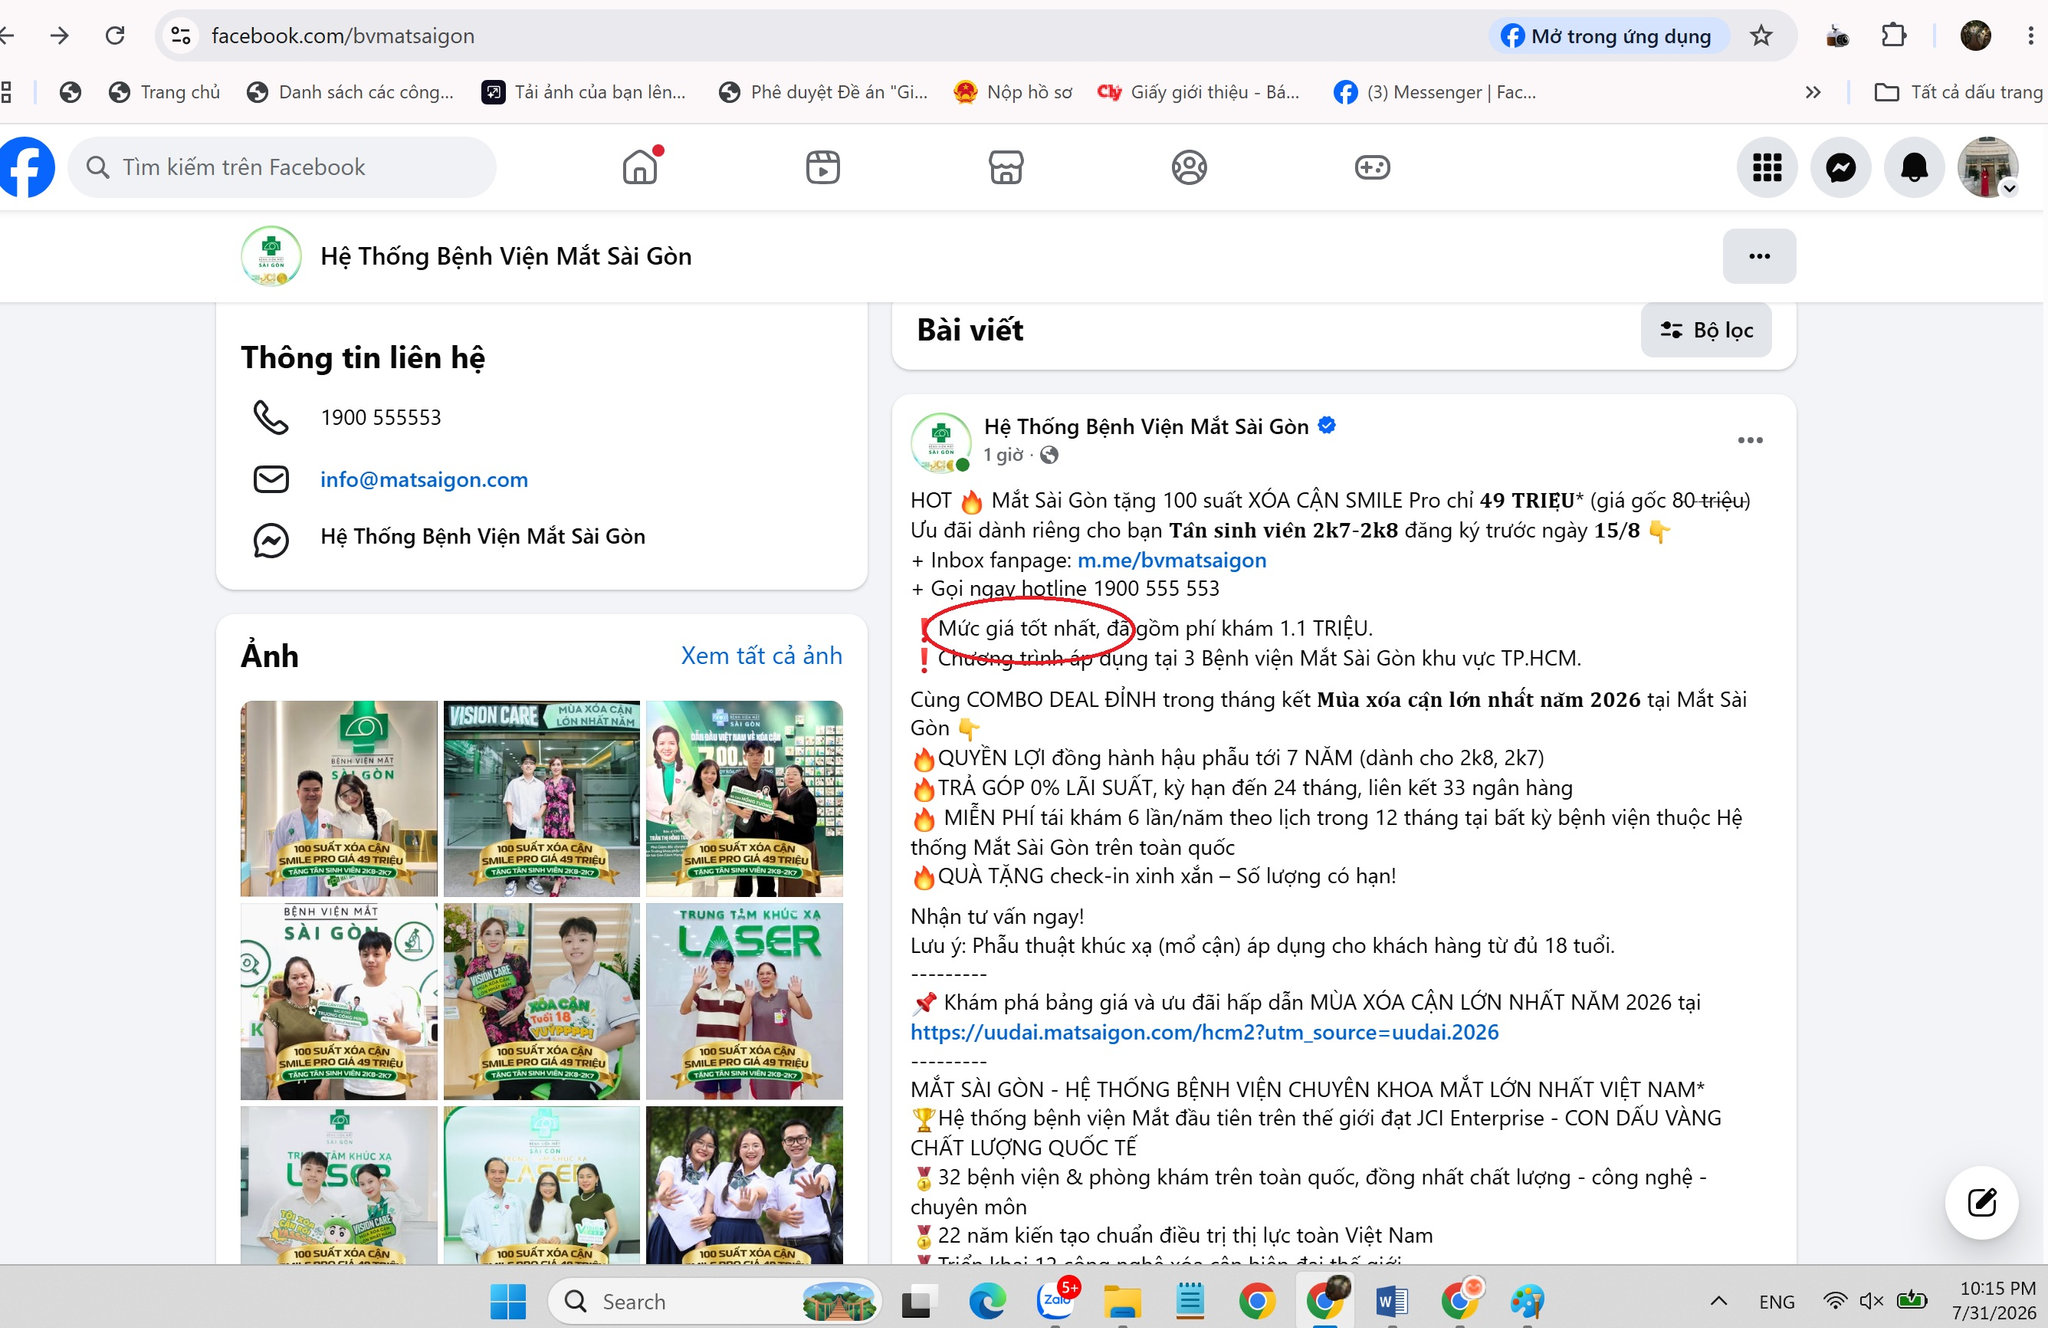Open the 'XÓA CẬN Tuổi 18' photo thumbnail
This screenshot has width=2048, height=1328.
(542, 1001)
